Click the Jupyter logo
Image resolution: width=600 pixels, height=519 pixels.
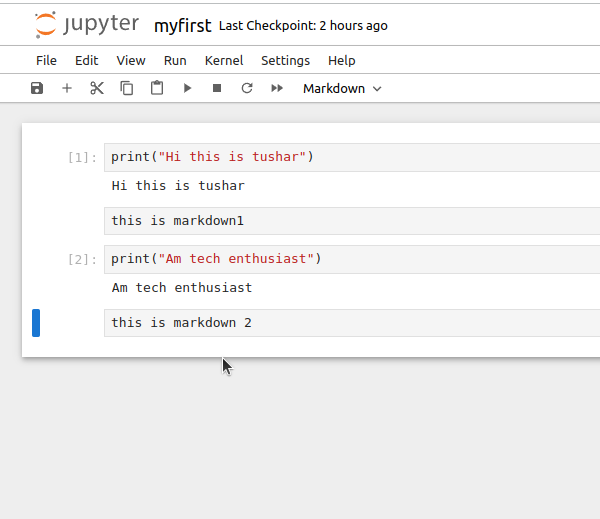87,25
